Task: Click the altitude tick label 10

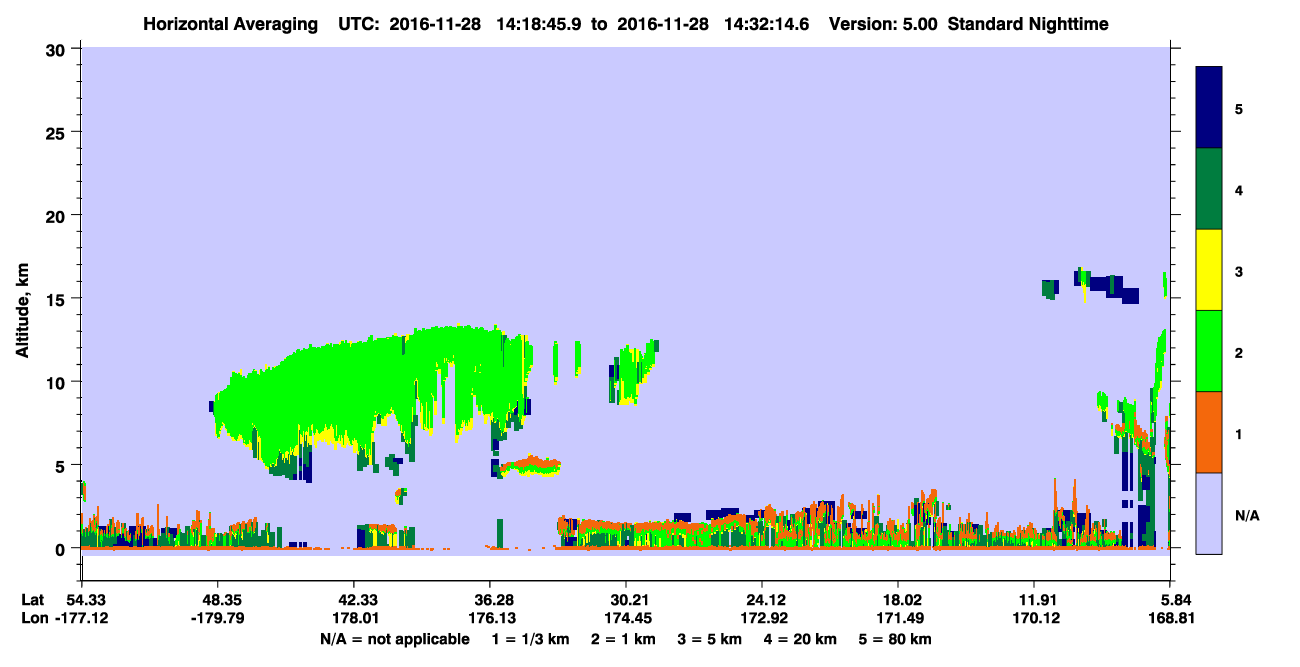Action: point(57,382)
